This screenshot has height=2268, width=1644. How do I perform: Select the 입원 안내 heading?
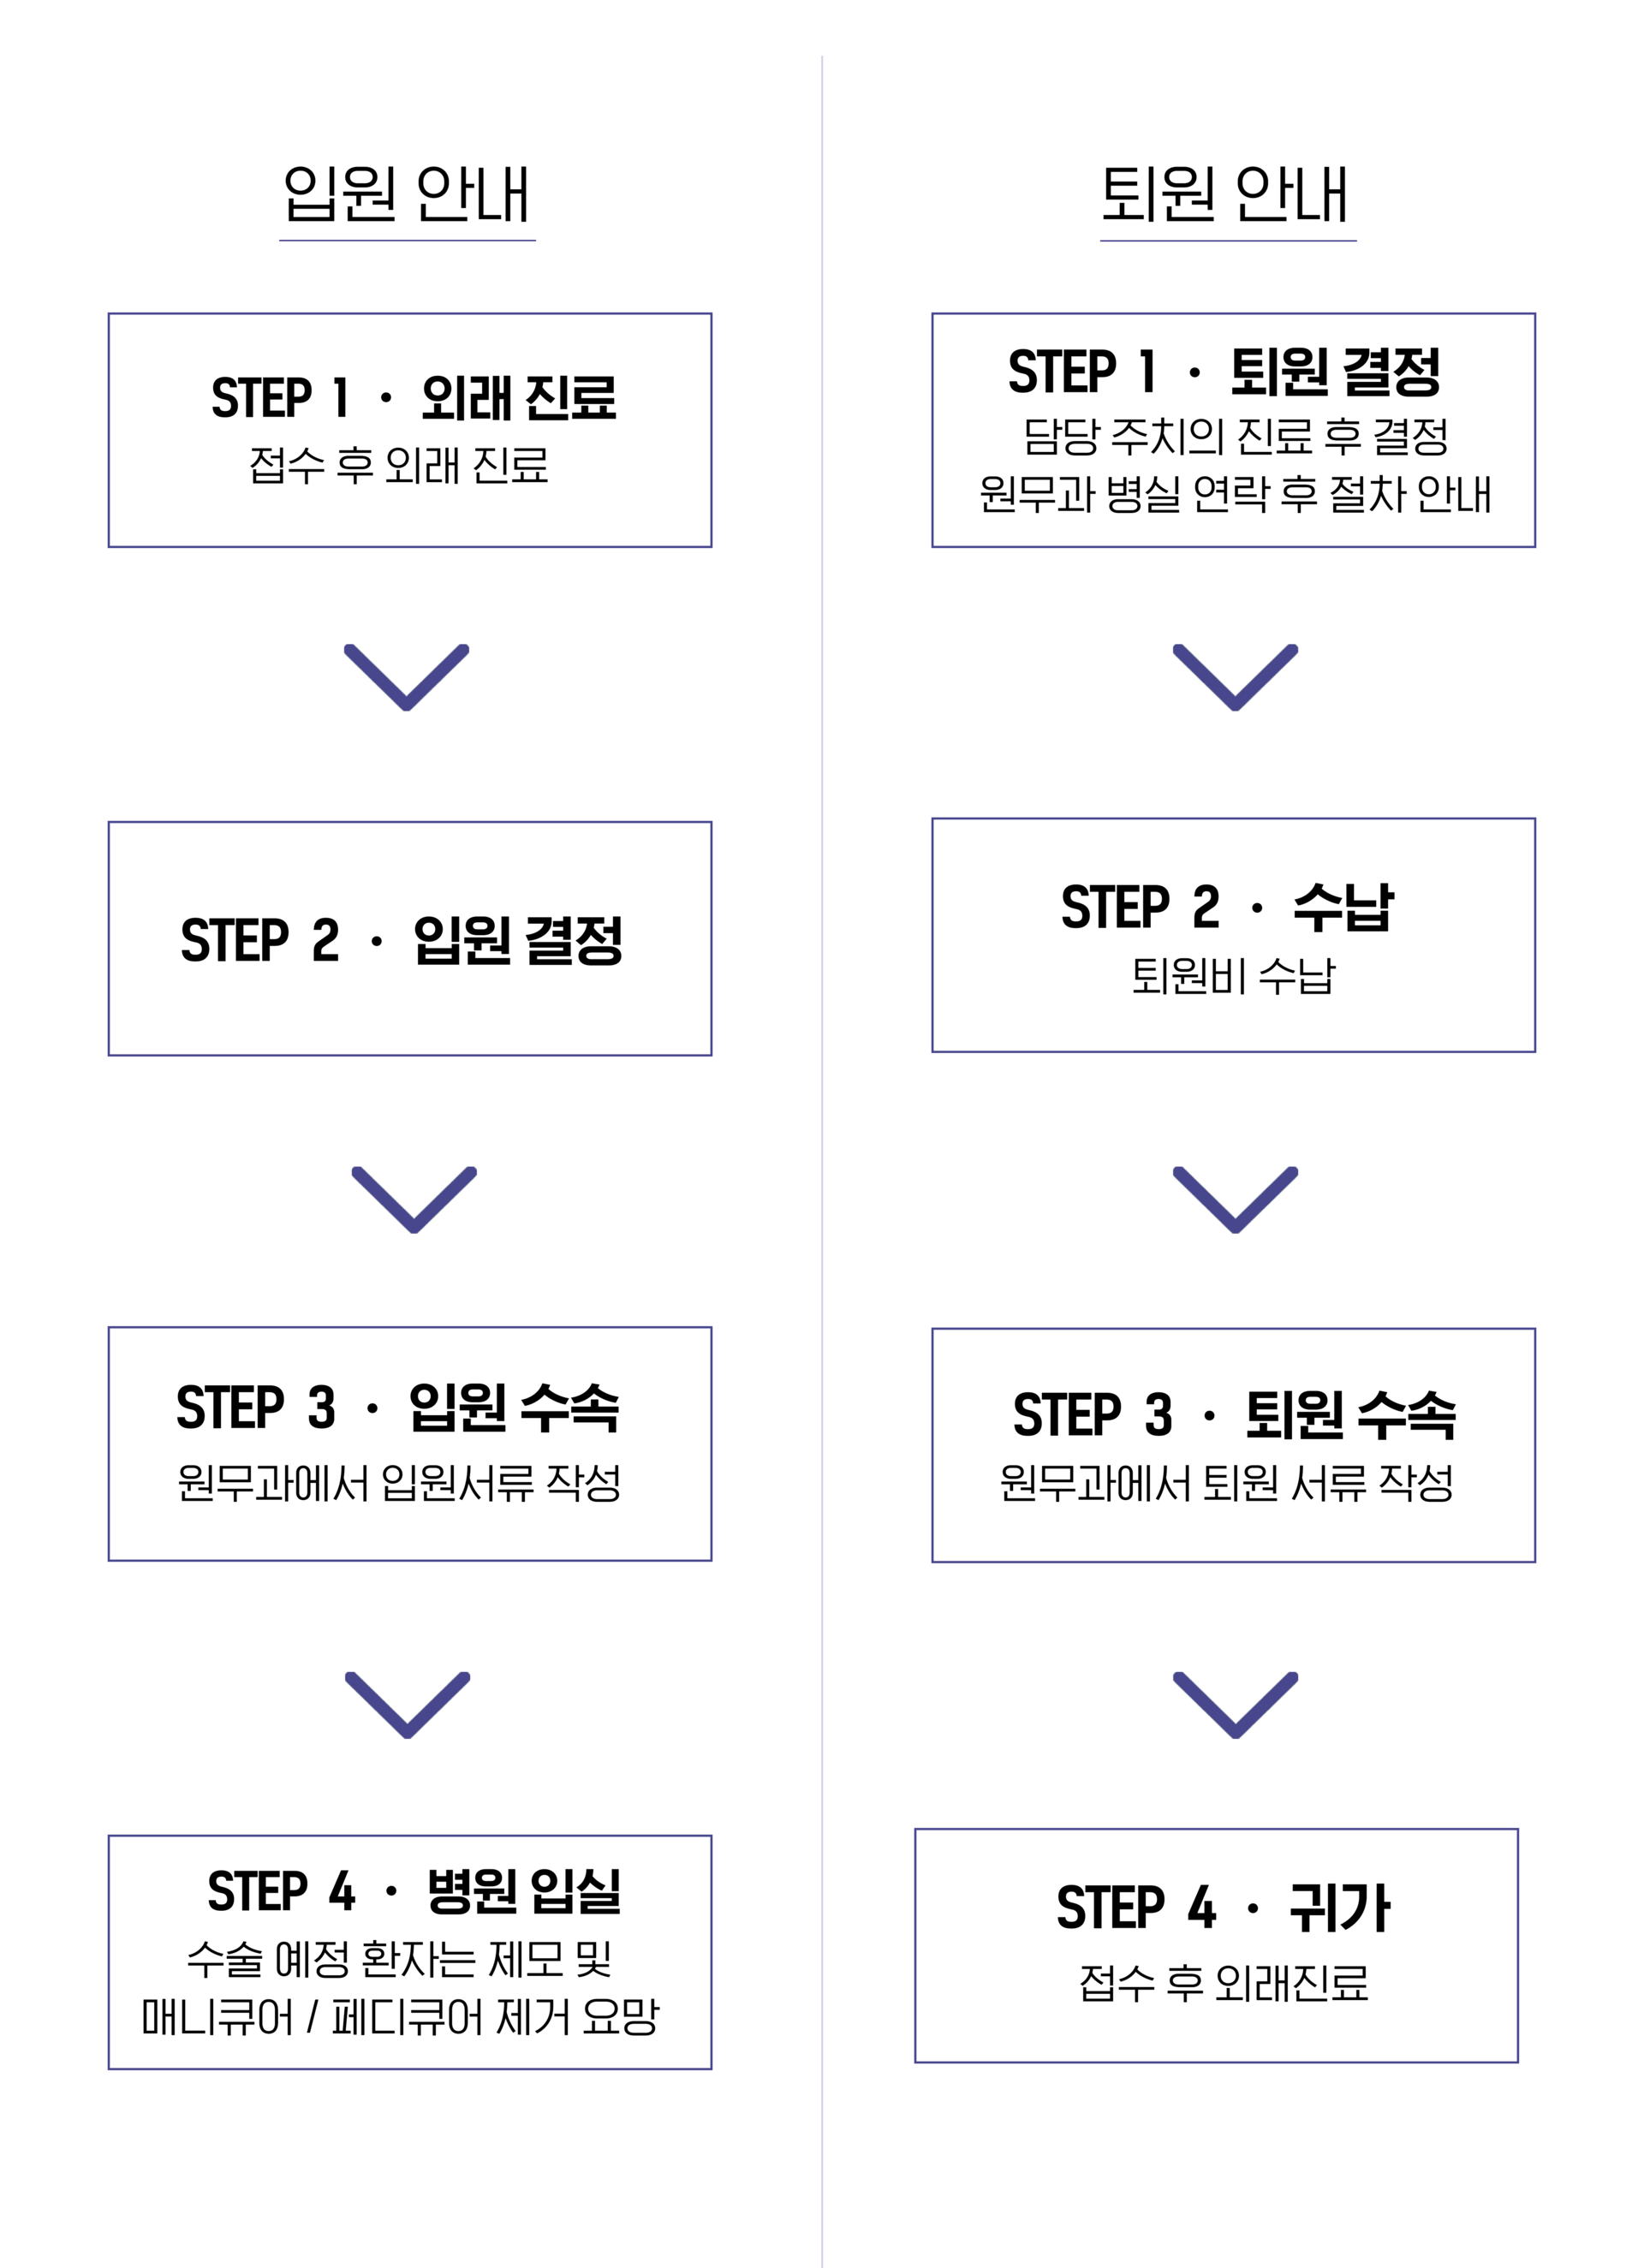(x=406, y=194)
